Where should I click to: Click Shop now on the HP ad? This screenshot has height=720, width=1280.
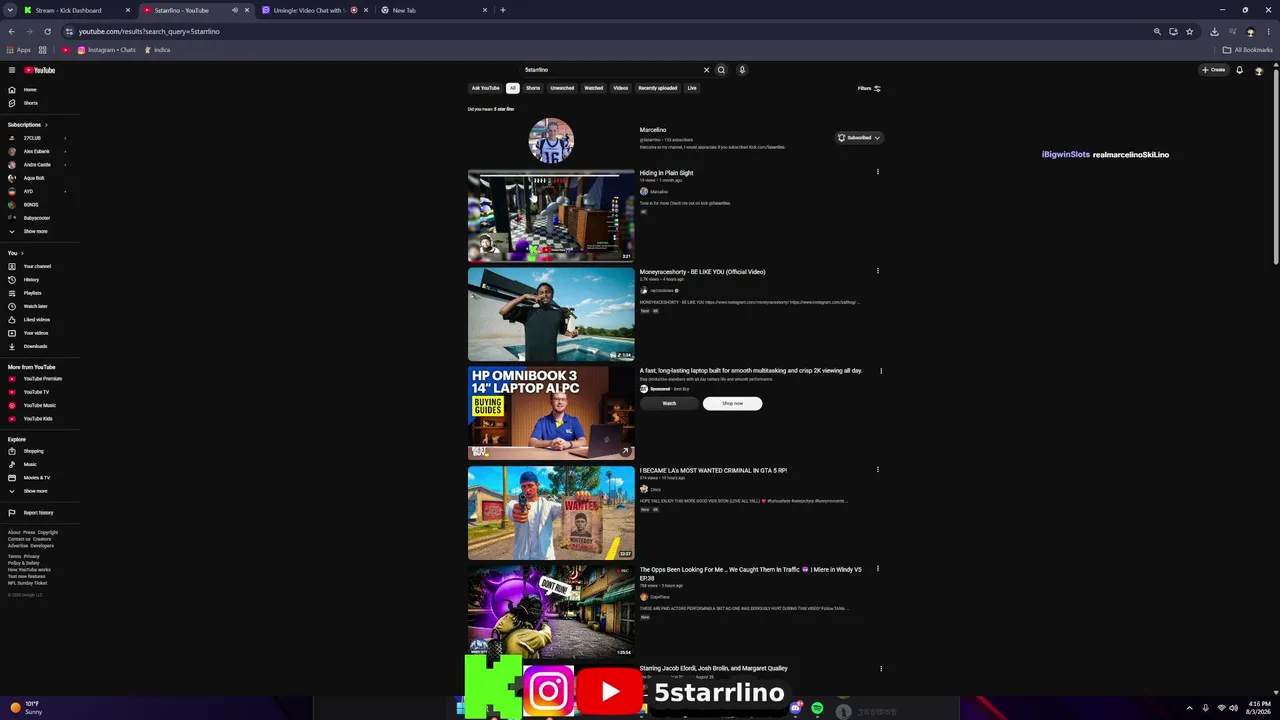tap(732, 403)
